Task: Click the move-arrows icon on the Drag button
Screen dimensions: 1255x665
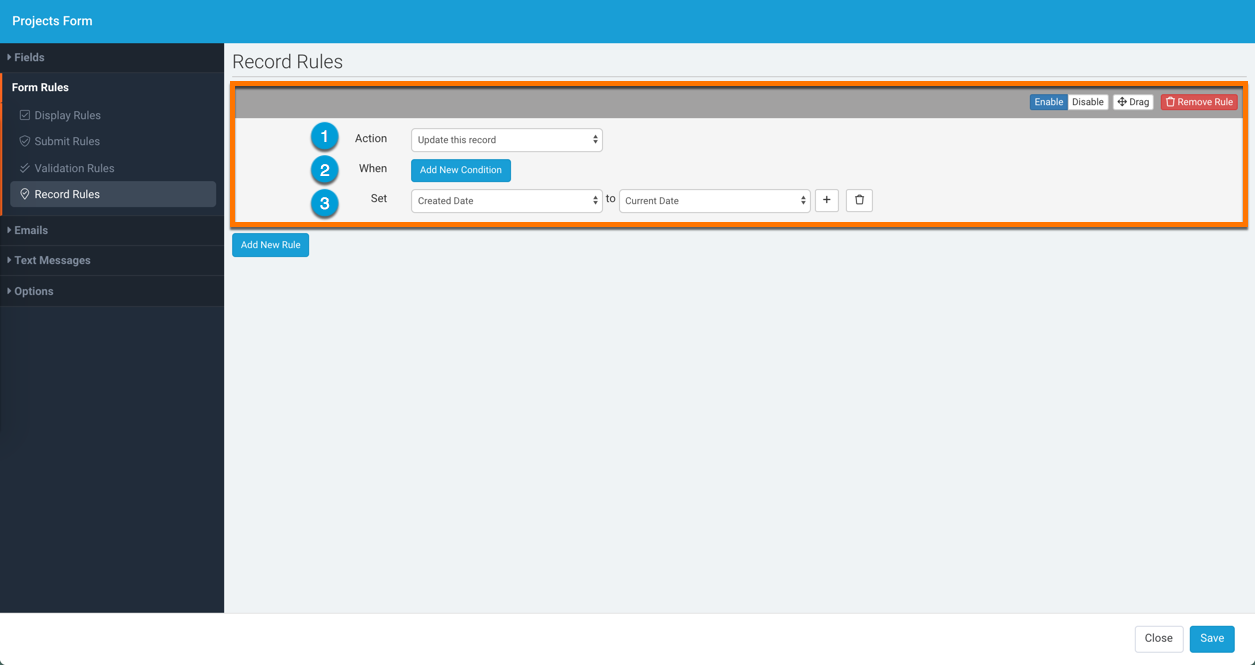Action: pos(1122,102)
